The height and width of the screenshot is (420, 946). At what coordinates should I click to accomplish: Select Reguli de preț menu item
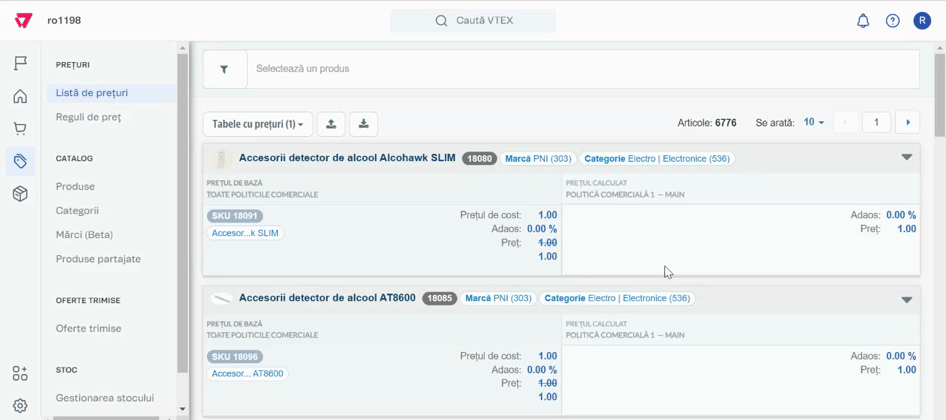(x=88, y=117)
